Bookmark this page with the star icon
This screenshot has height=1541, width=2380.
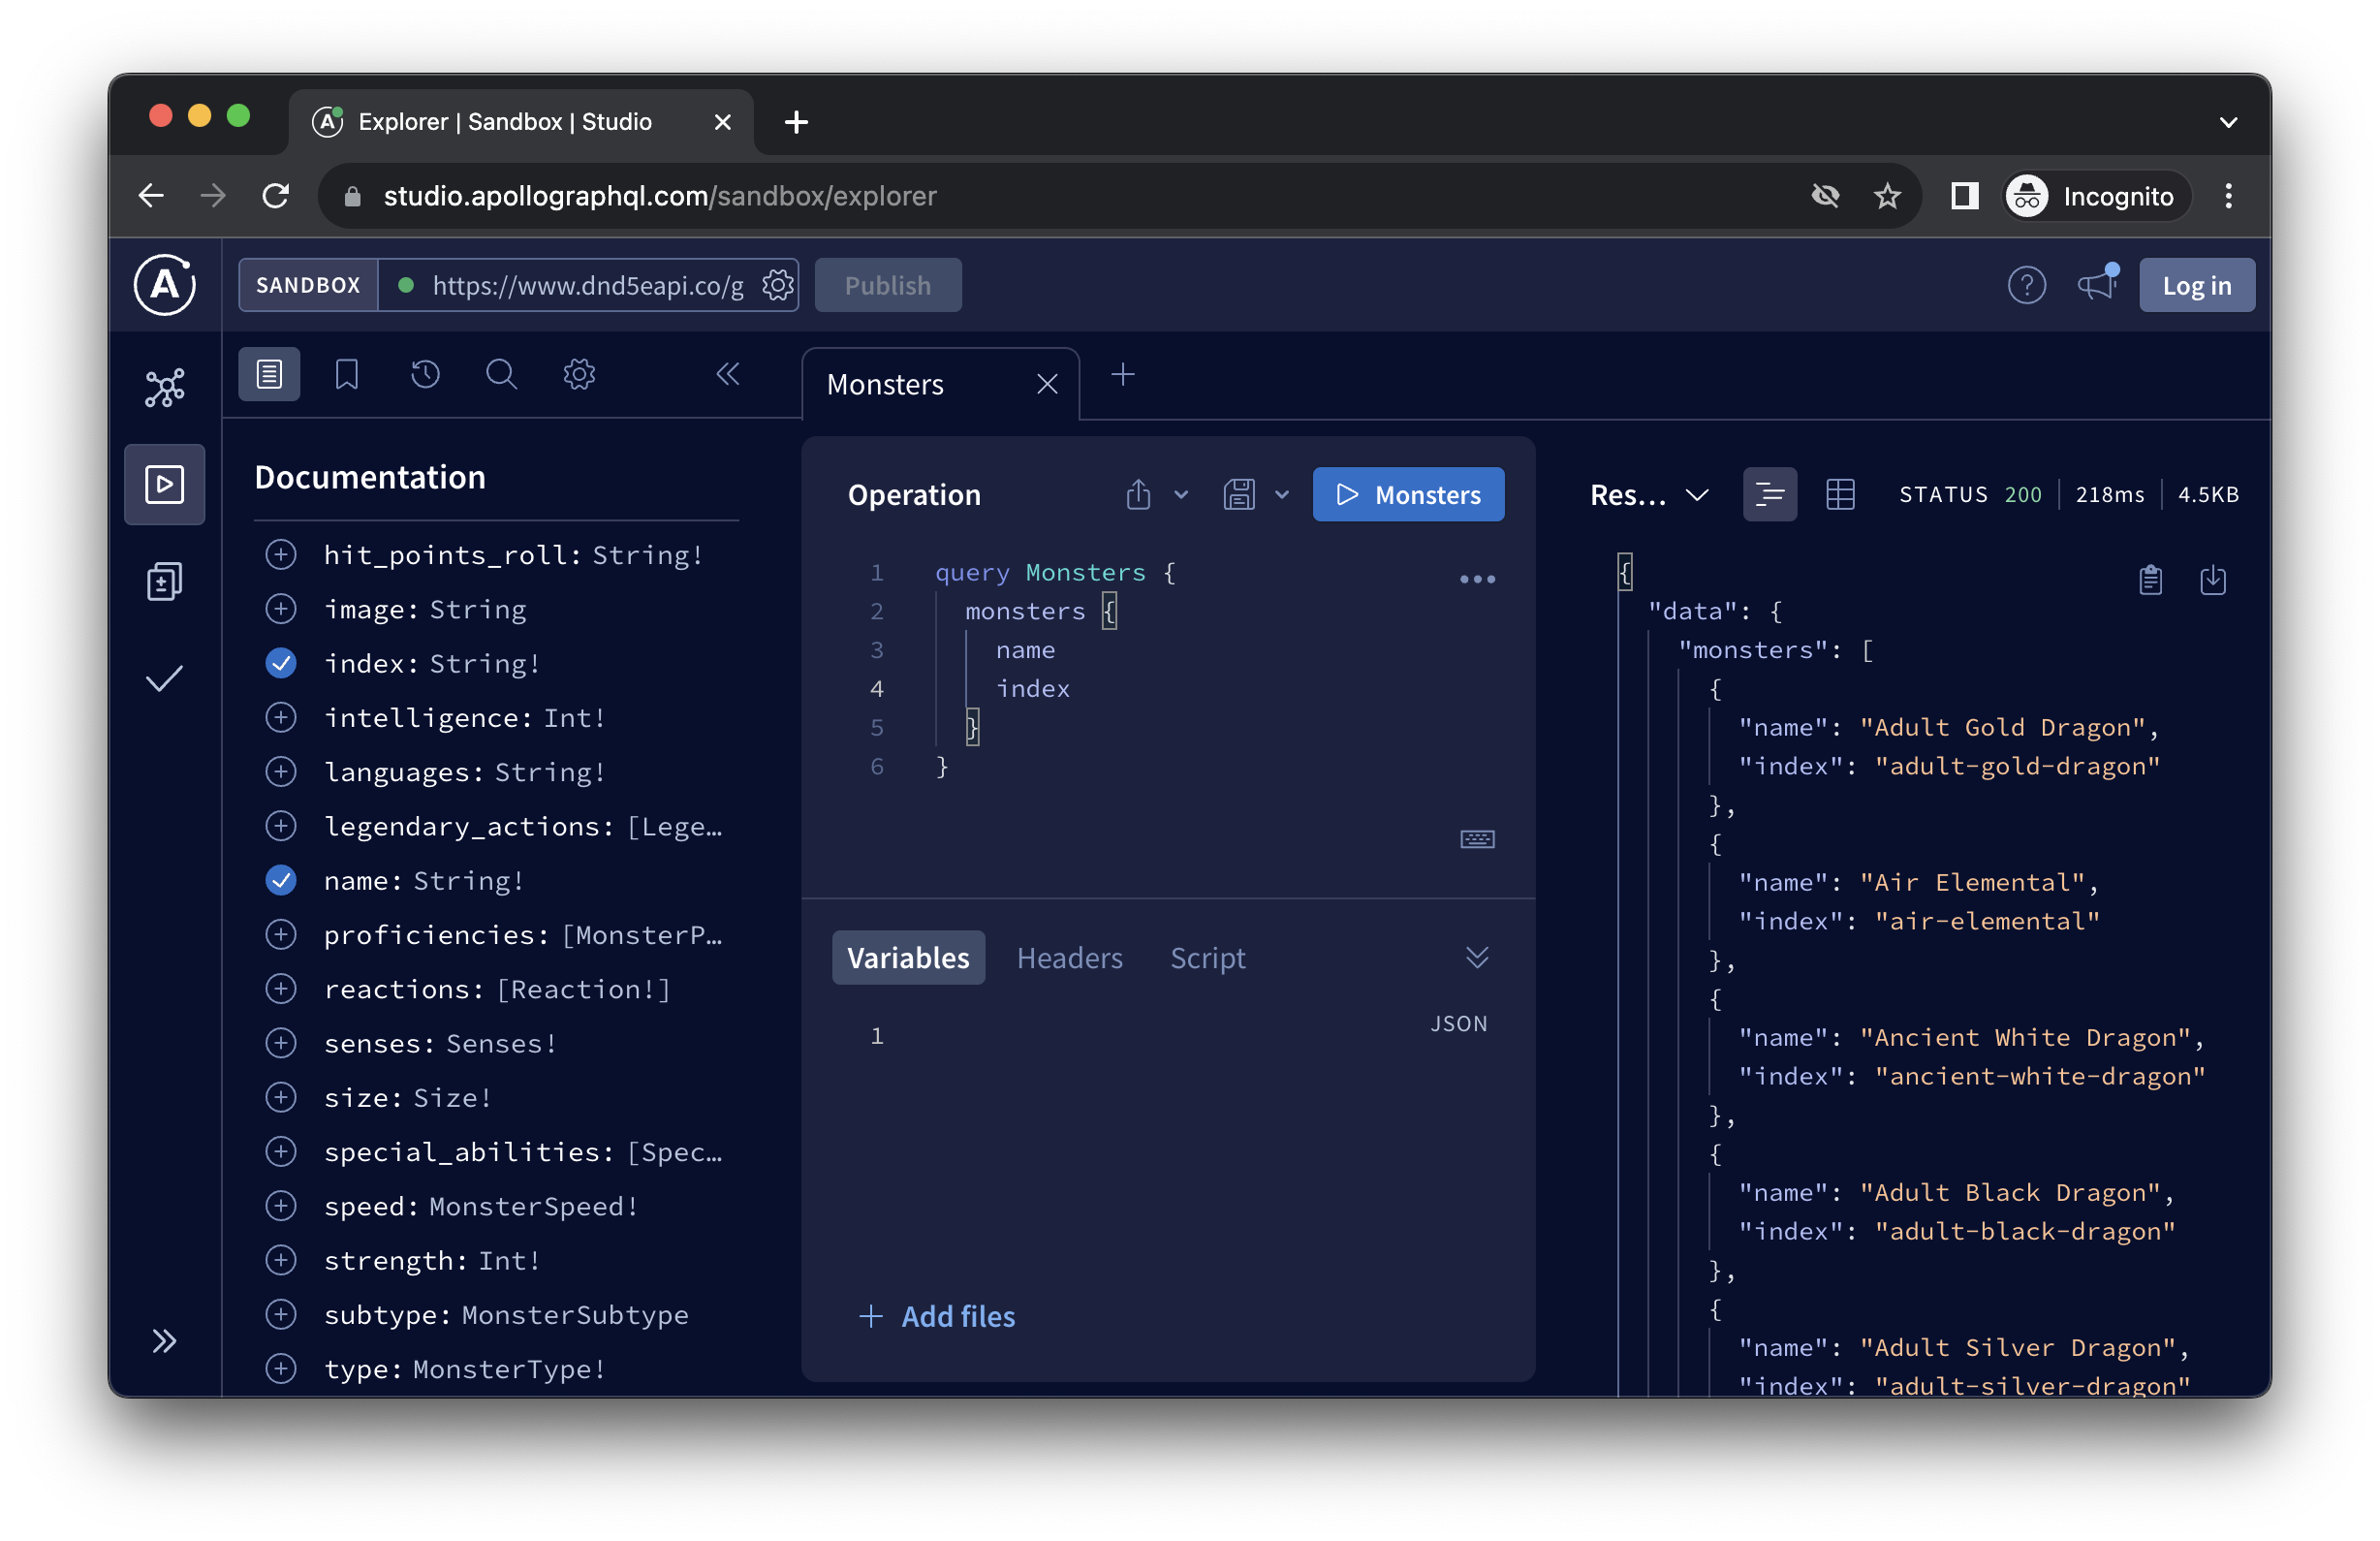click(x=1887, y=196)
